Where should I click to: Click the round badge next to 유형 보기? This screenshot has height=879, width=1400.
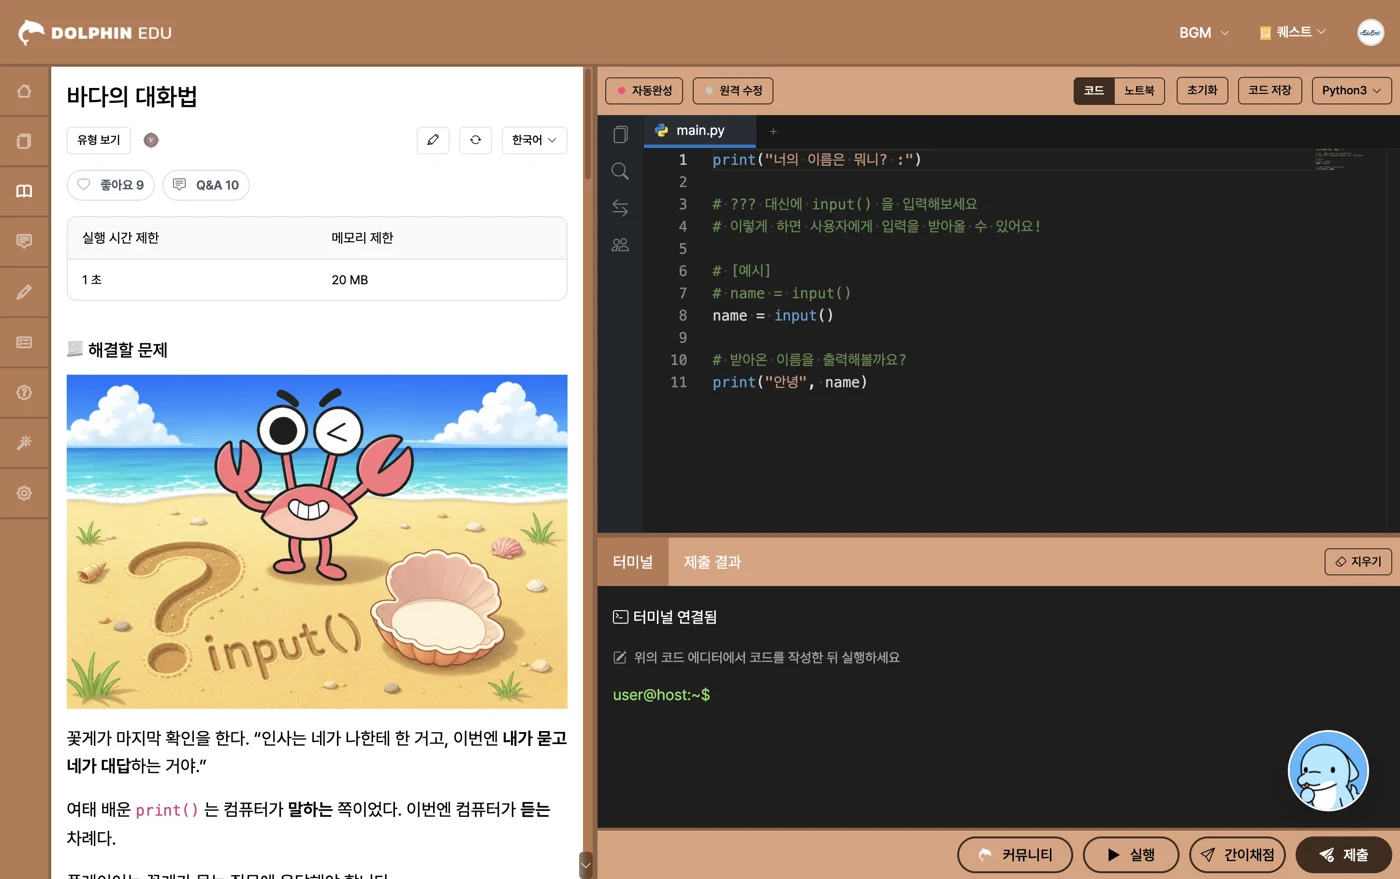coord(151,140)
